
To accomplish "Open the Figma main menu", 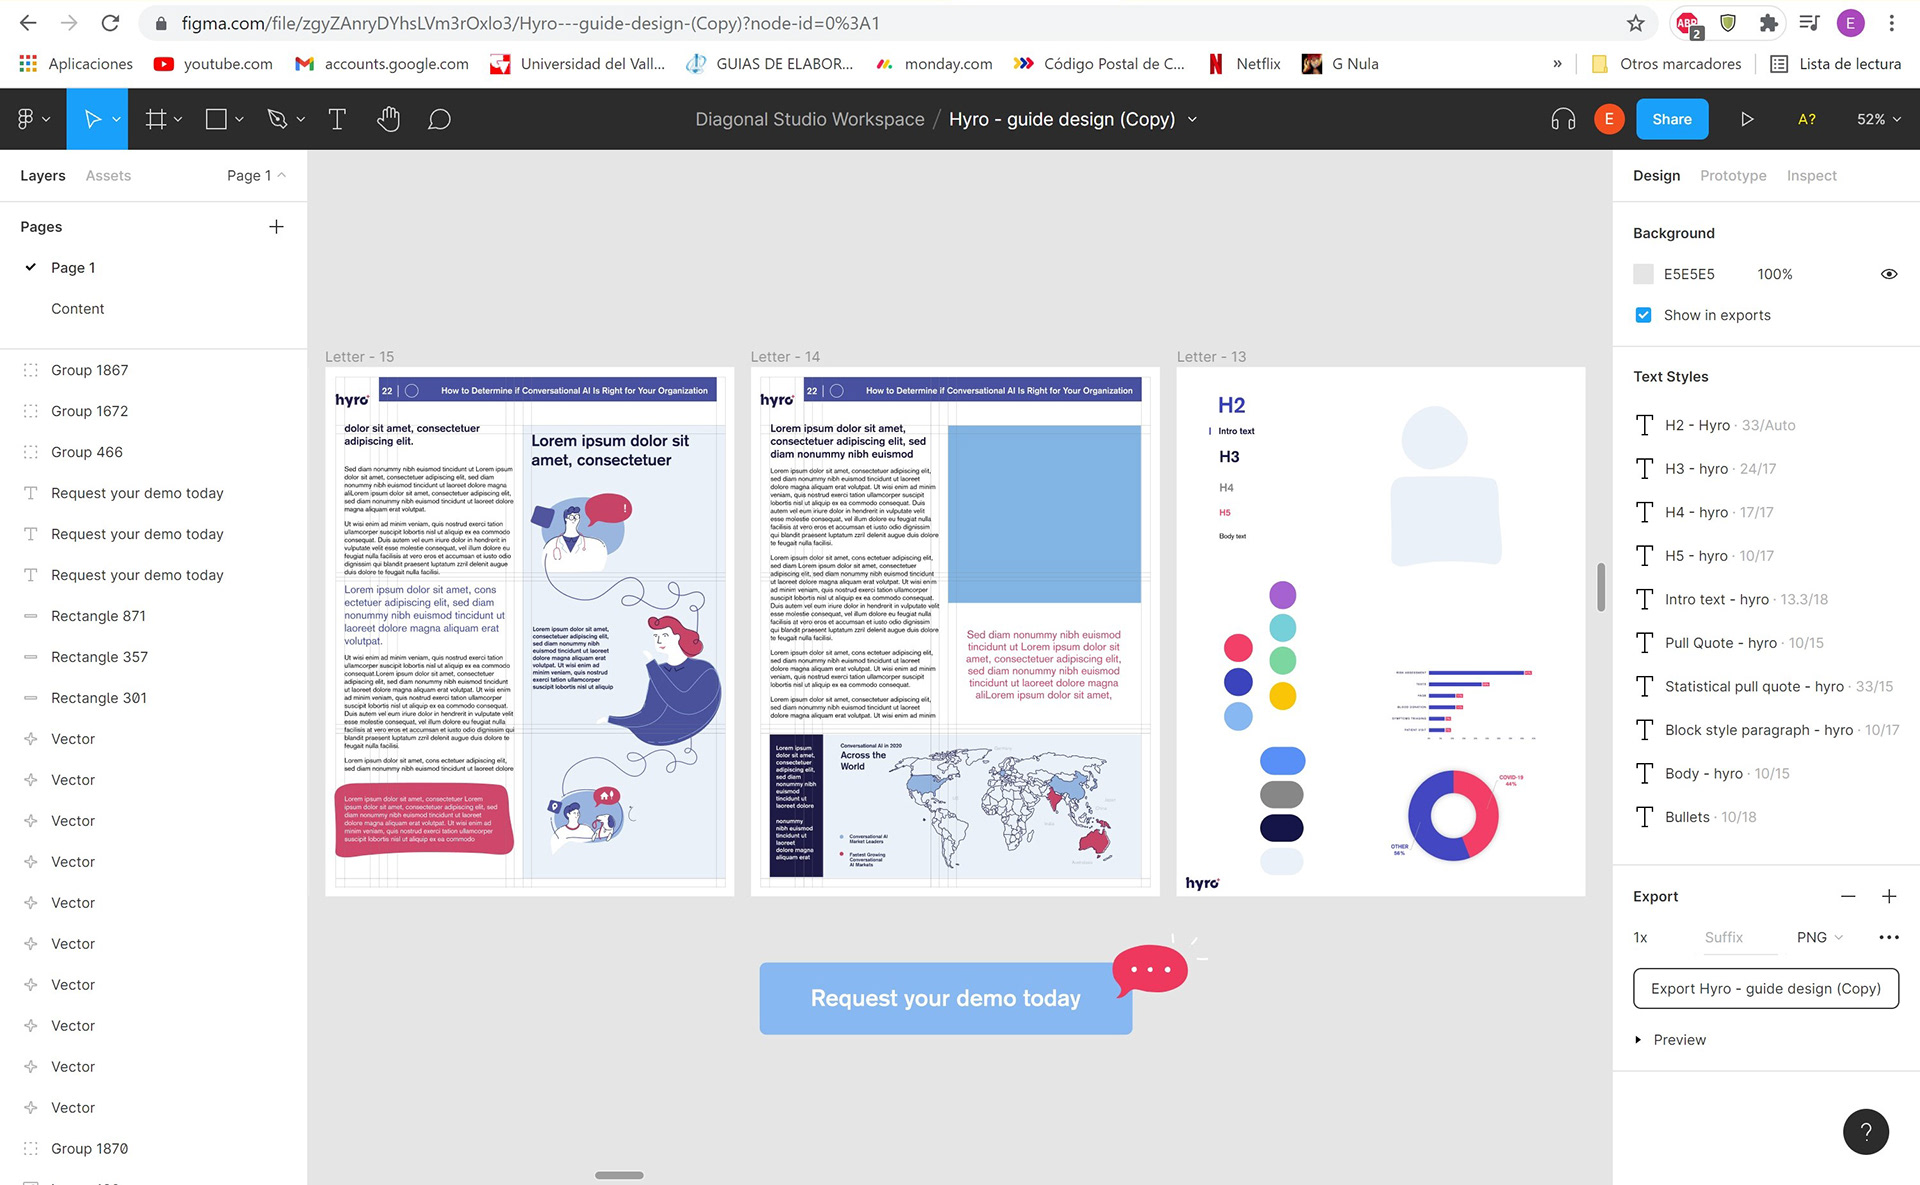I will coord(33,119).
